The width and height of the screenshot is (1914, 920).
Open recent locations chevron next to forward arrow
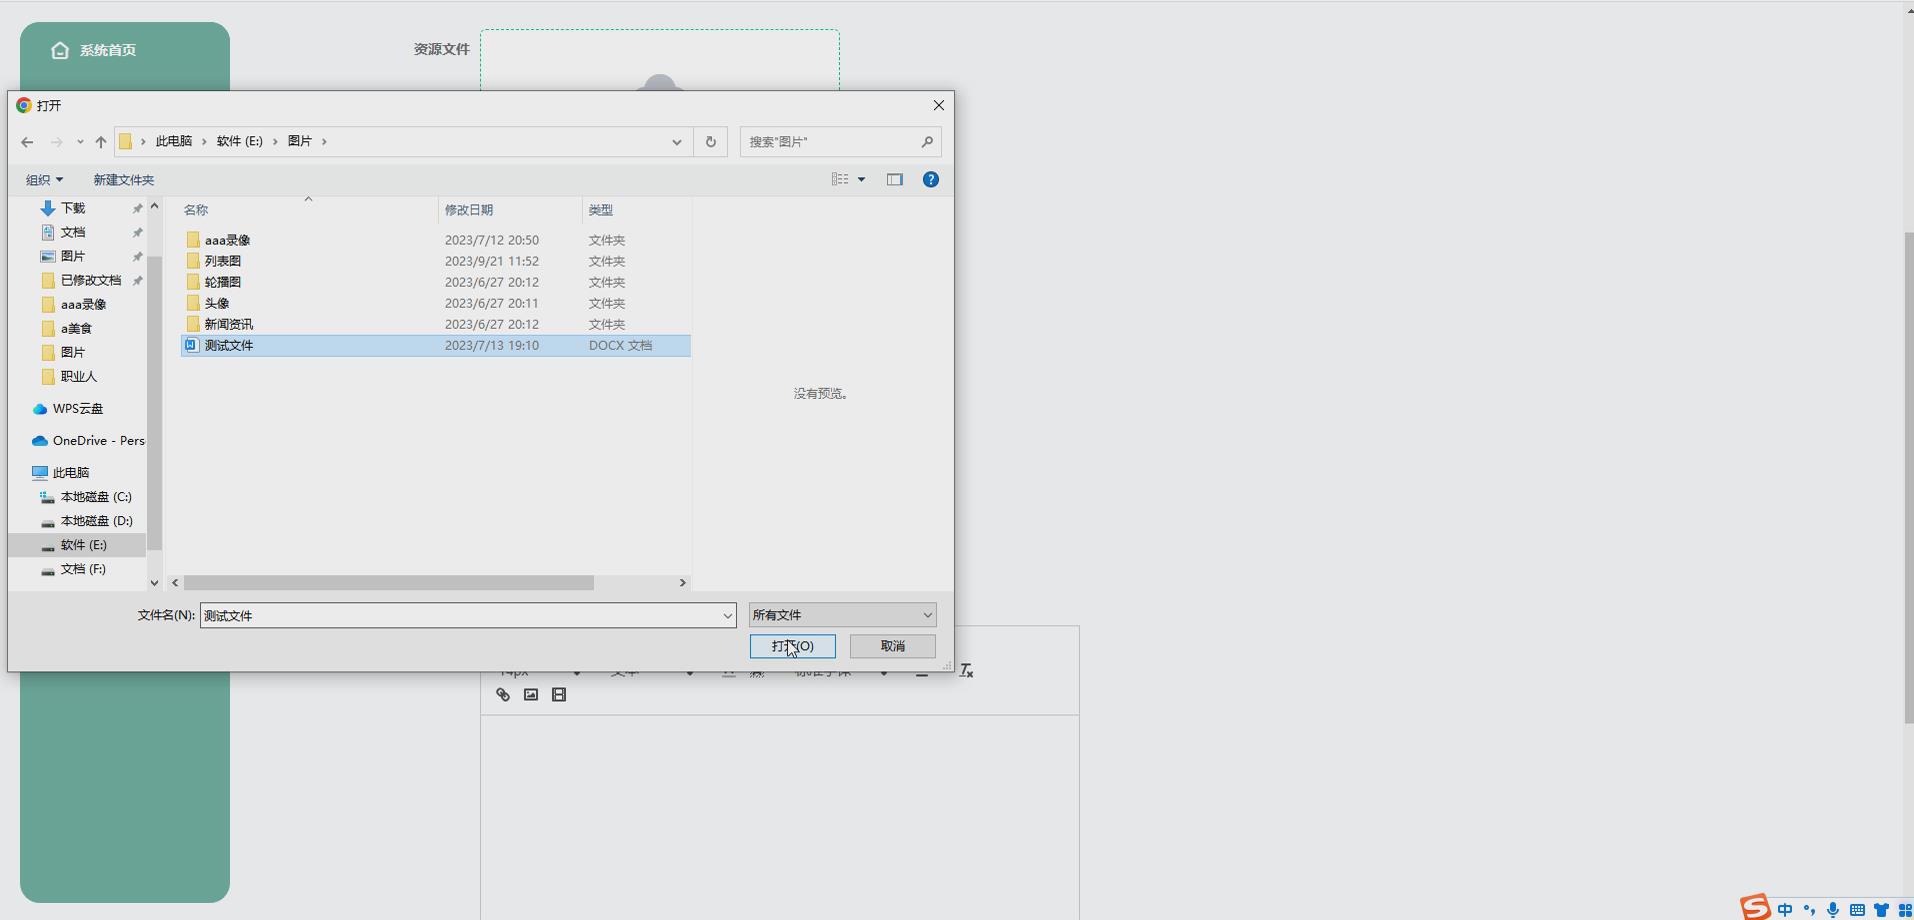tap(80, 142)
